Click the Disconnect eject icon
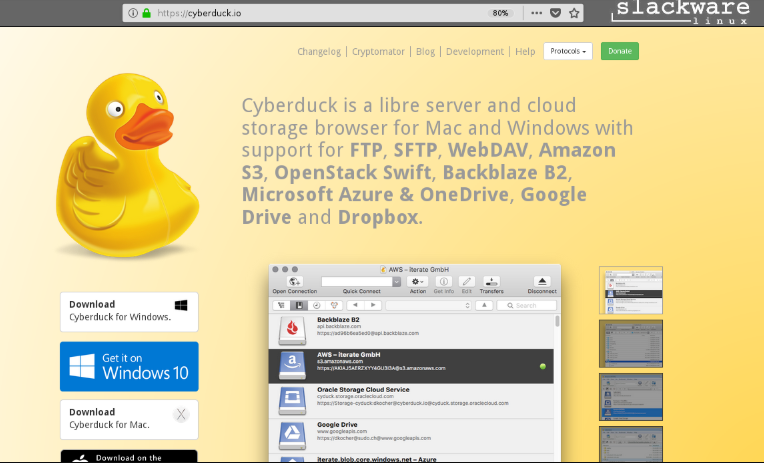764x463 pixels. pyautogui.click(x=542, y=282)
